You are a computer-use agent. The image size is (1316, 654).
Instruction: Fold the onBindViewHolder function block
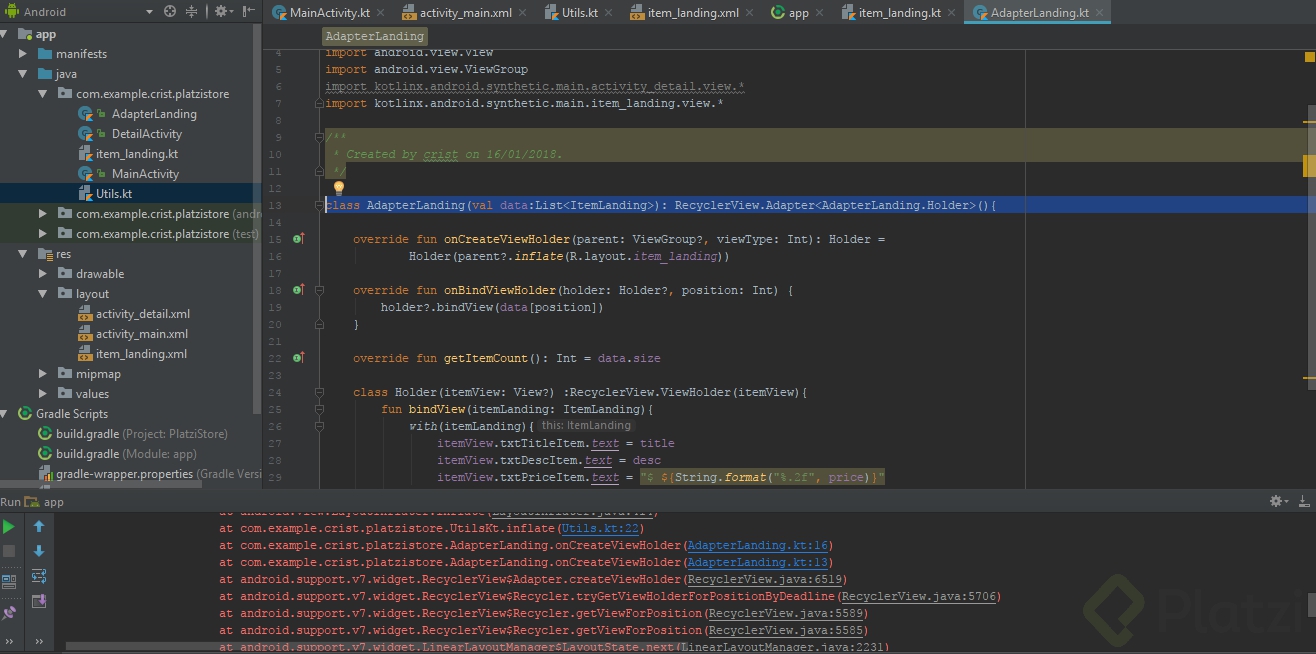pos(320,290)
